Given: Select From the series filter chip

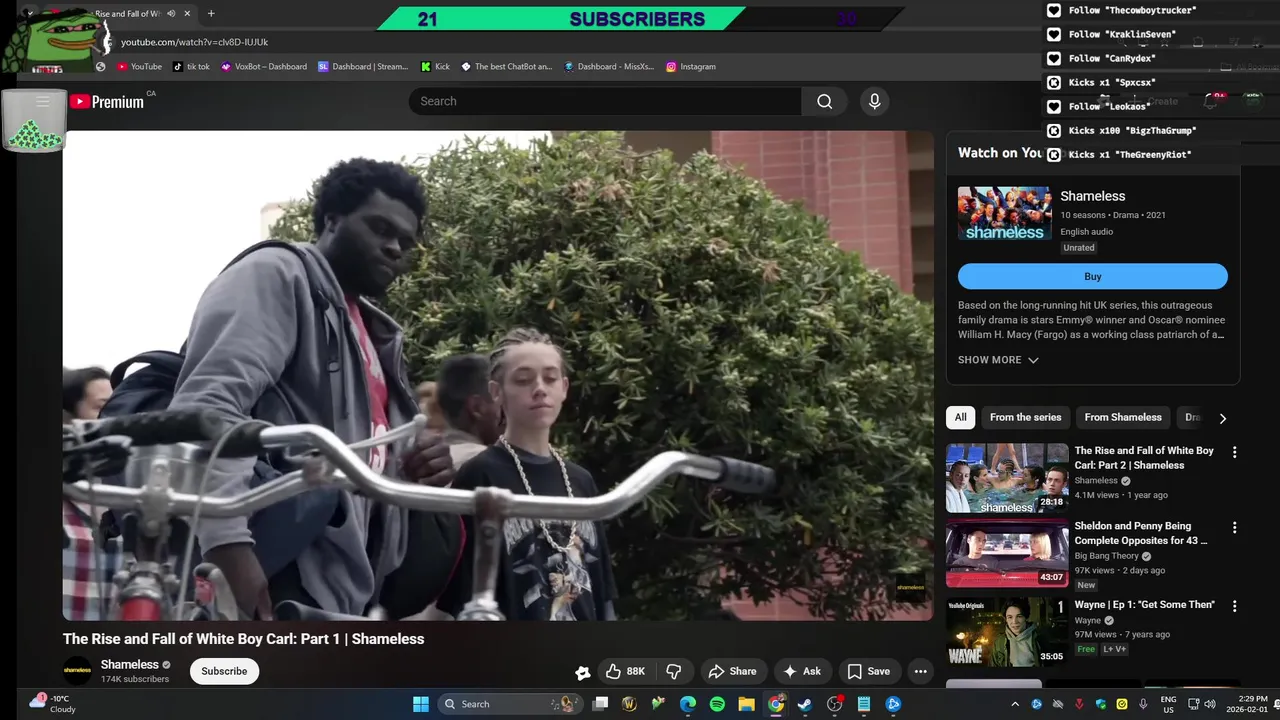Looking at the screenshot, I should (x=1025, y=418).
